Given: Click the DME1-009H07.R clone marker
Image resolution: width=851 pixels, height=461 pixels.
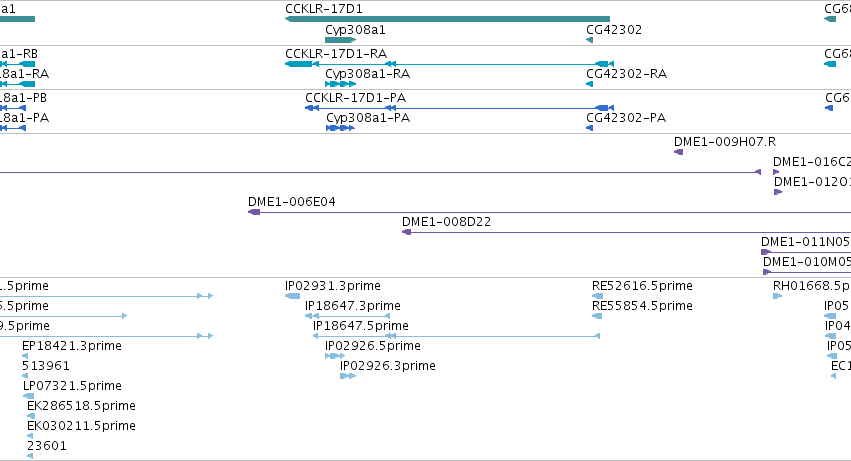Looking at the screenshot, I should (x=678, y=152).
